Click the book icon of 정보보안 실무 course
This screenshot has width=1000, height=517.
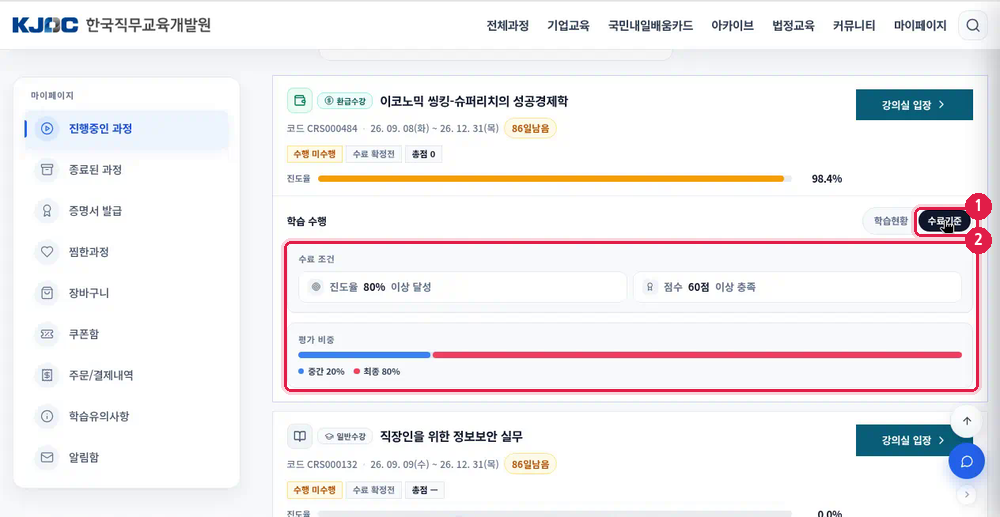(300, 437)
